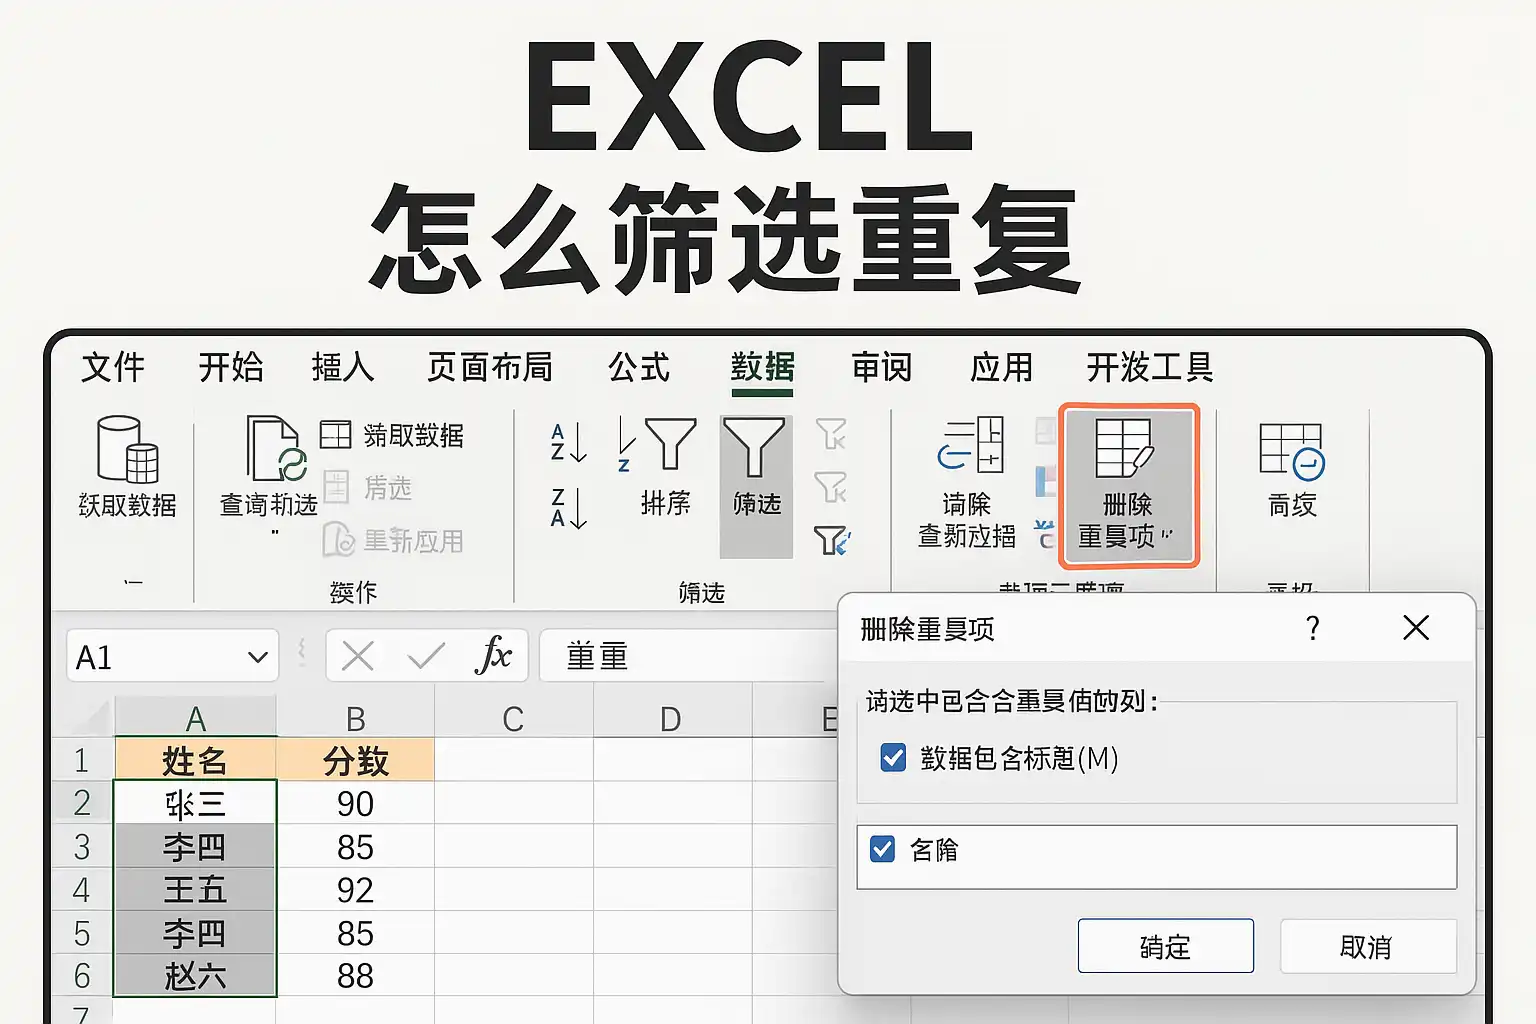This screenshot has height=1024, width=1536.
Task: Click the Name Box showing A1
Action: click(x=172, y=656)
